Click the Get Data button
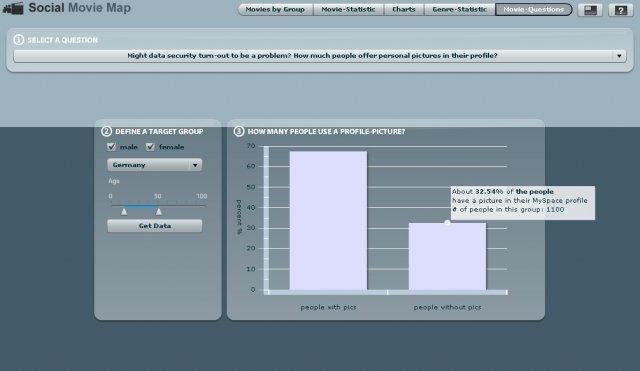640x371 pixels. coord(155,226)
